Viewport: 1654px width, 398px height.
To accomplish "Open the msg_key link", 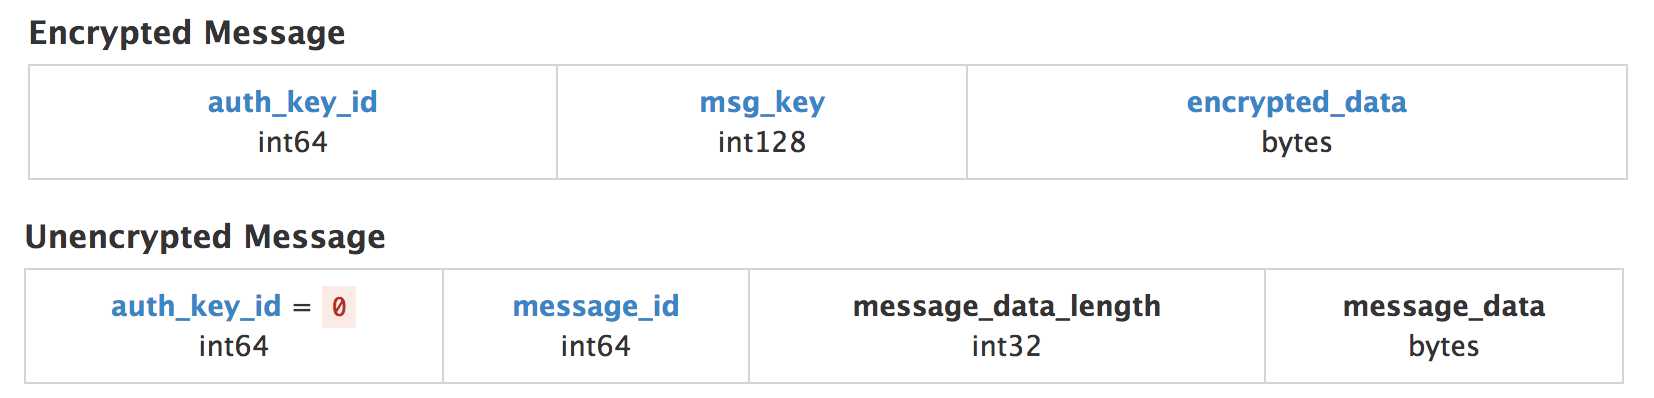I will (762, 103).
